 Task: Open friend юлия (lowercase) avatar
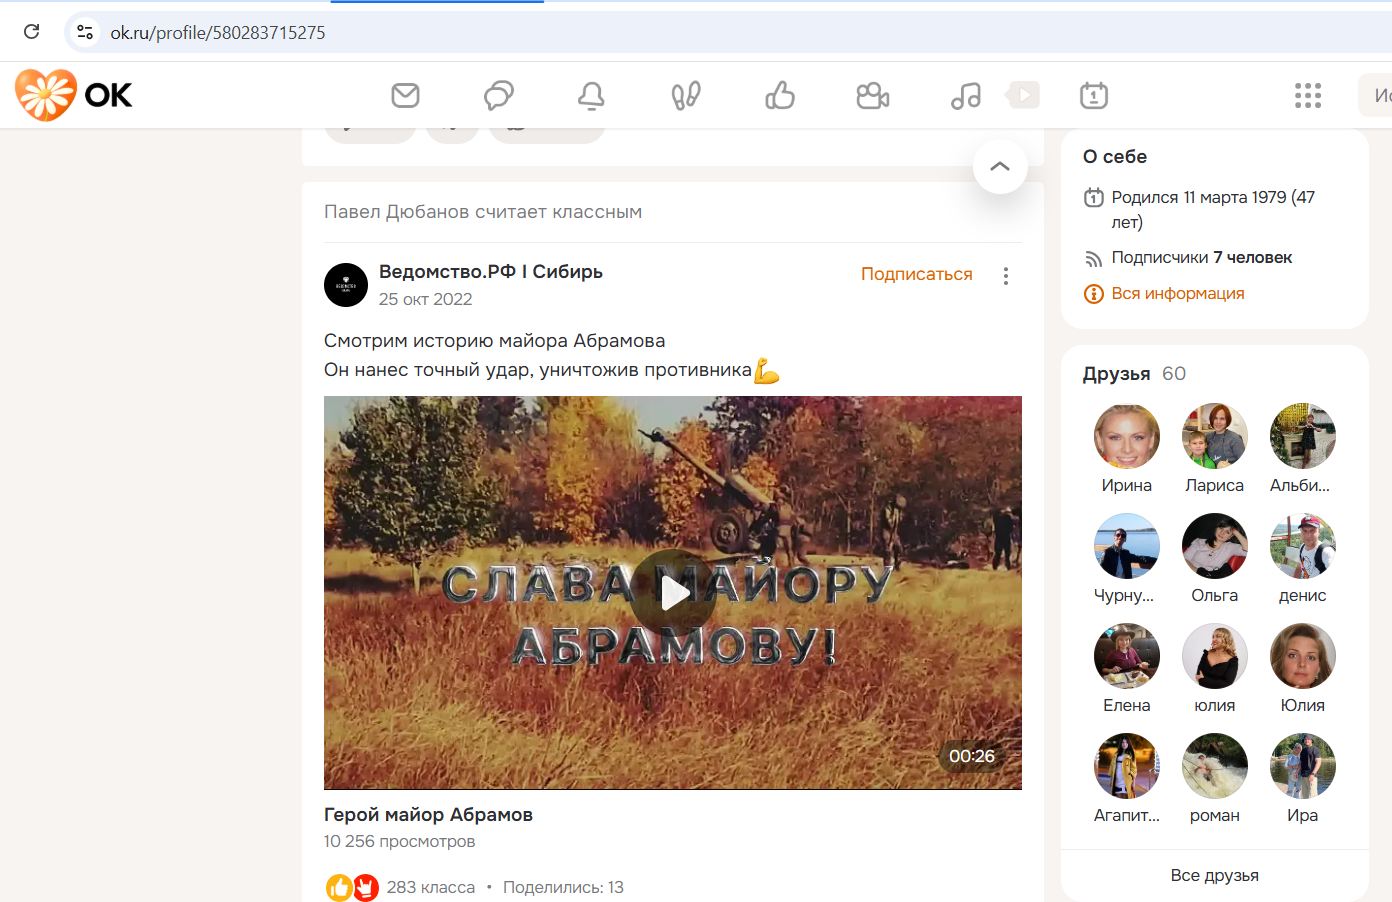pyautogui.click(x=1215, y=656)
